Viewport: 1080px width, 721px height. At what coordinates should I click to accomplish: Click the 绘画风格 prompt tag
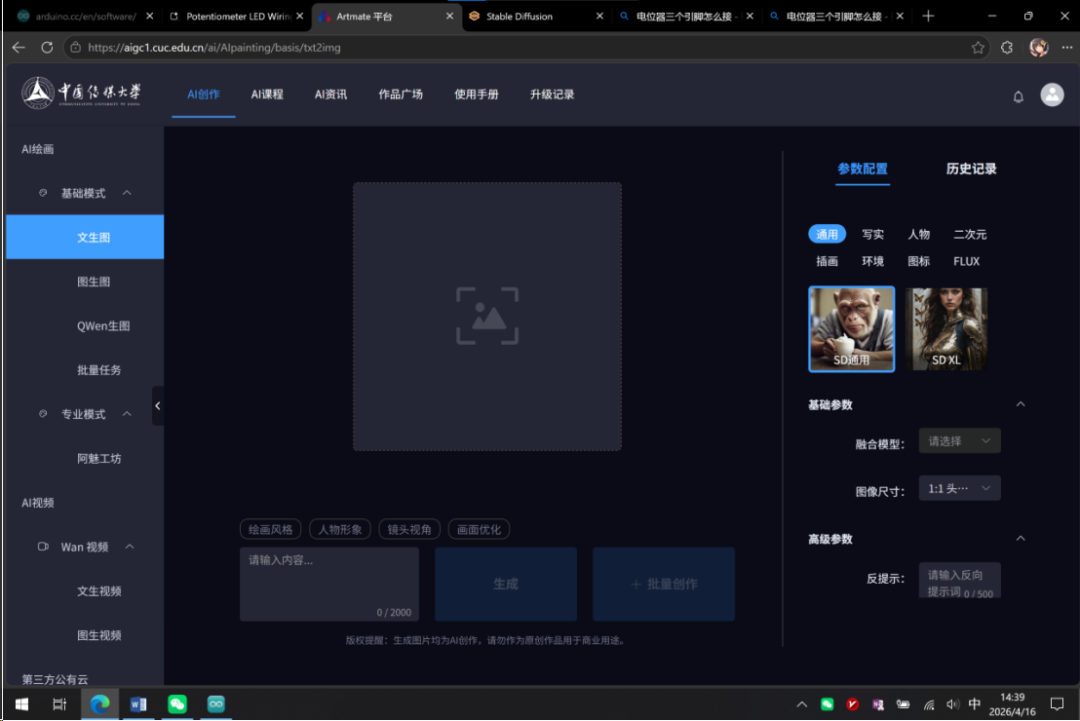270,530
